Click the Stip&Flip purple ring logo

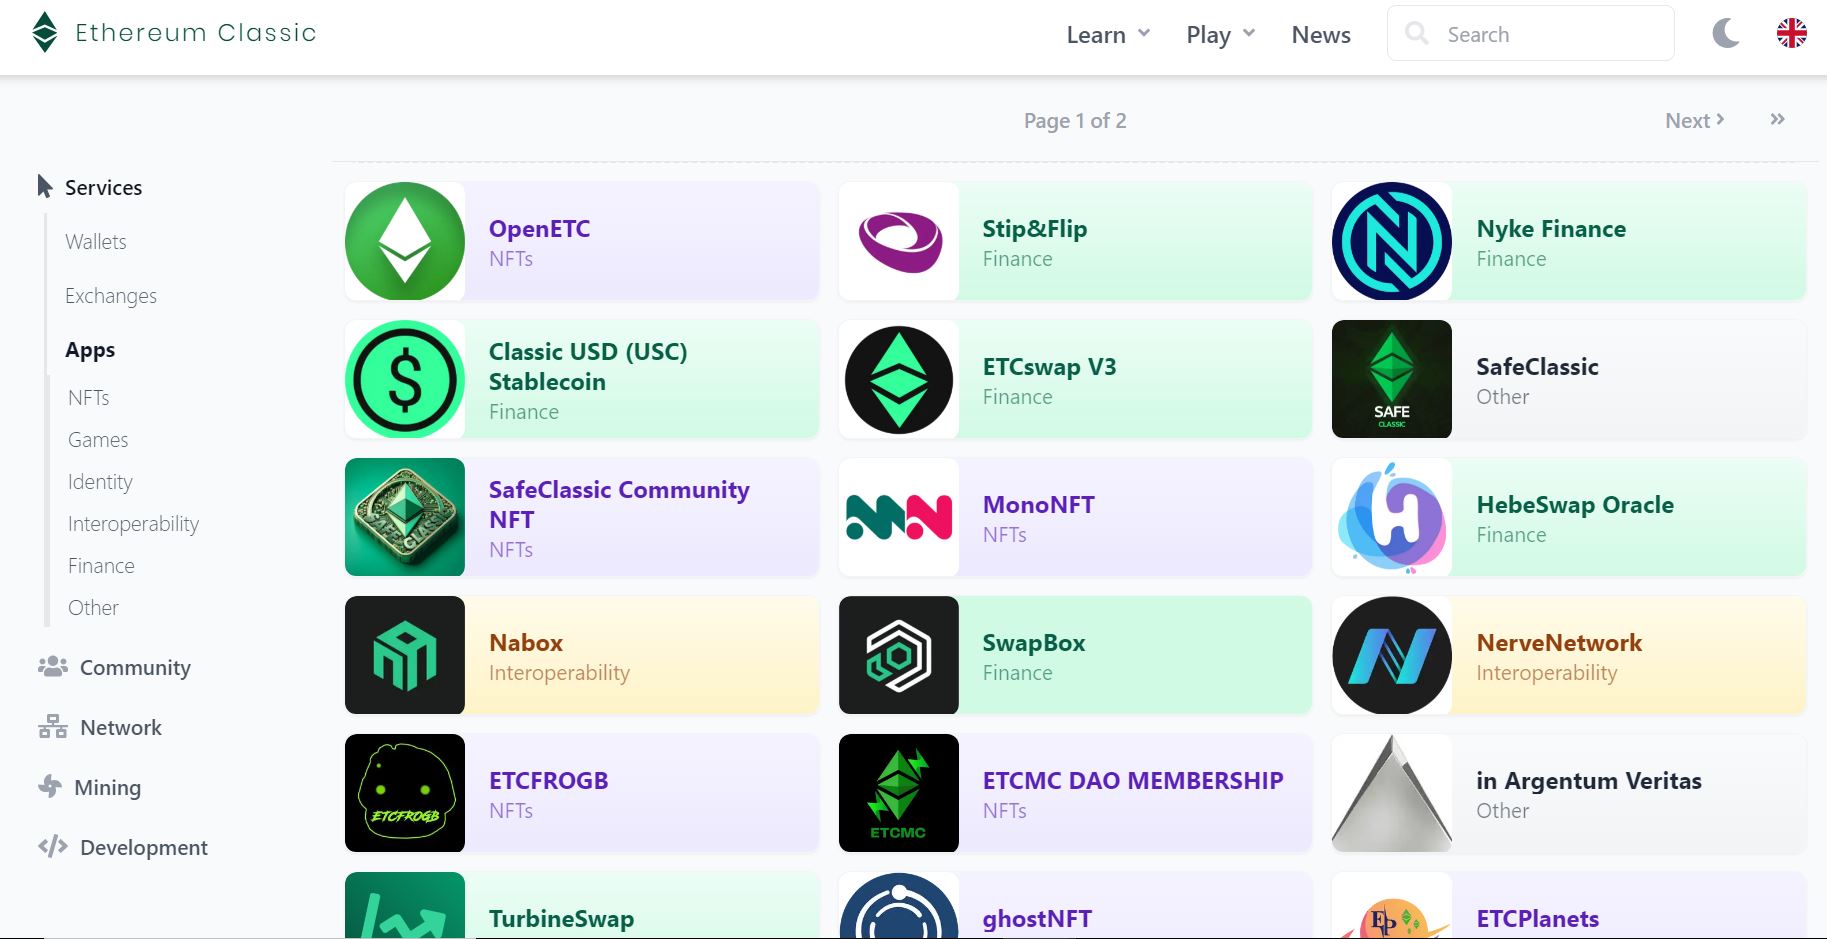[x=899, y=241]
